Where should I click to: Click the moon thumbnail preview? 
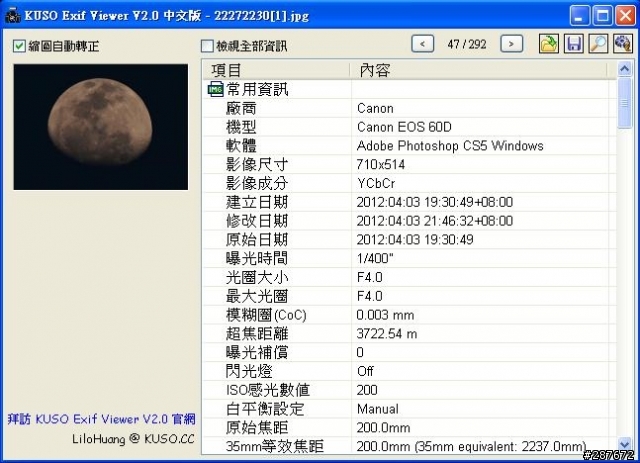[101, 127]
